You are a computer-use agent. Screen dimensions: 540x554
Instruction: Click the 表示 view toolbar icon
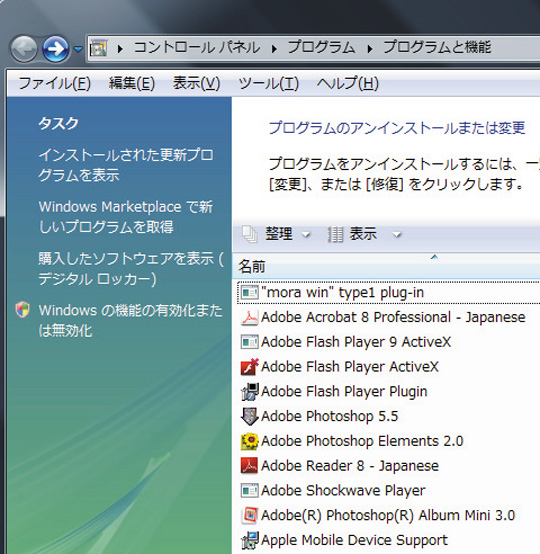(335, 234)
